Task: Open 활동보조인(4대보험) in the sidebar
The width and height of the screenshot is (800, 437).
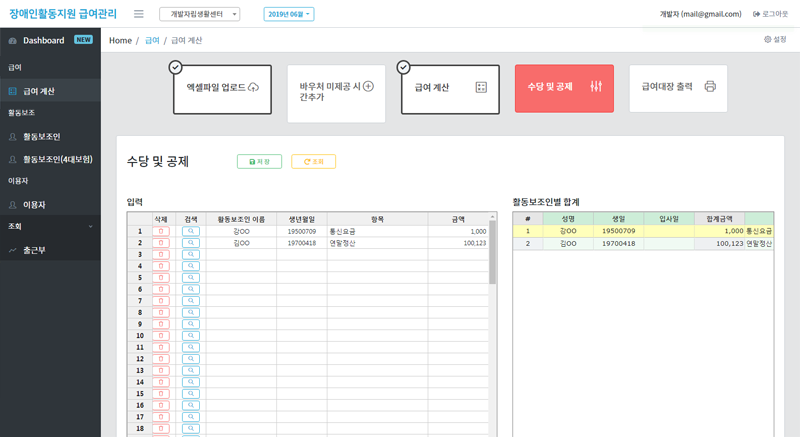Action: click(x=58, y=159)
